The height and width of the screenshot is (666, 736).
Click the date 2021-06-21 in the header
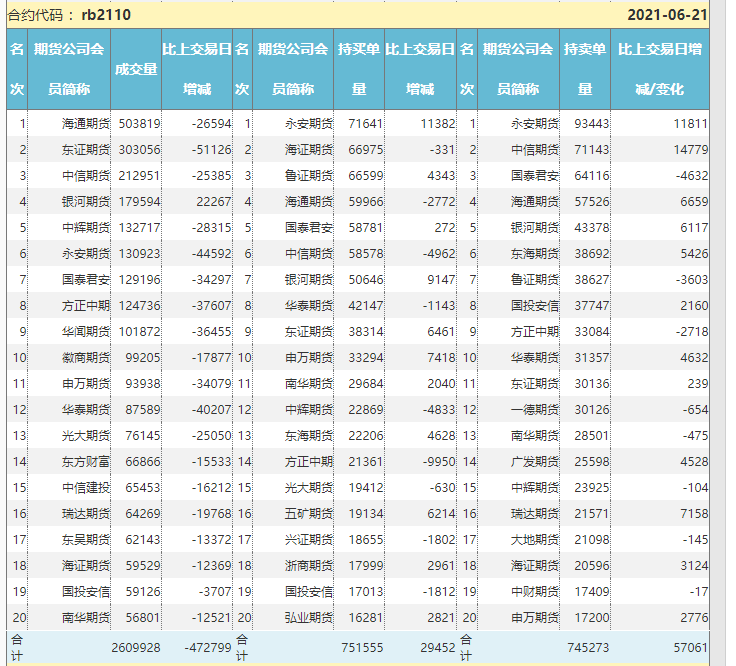tap(667, 15)
